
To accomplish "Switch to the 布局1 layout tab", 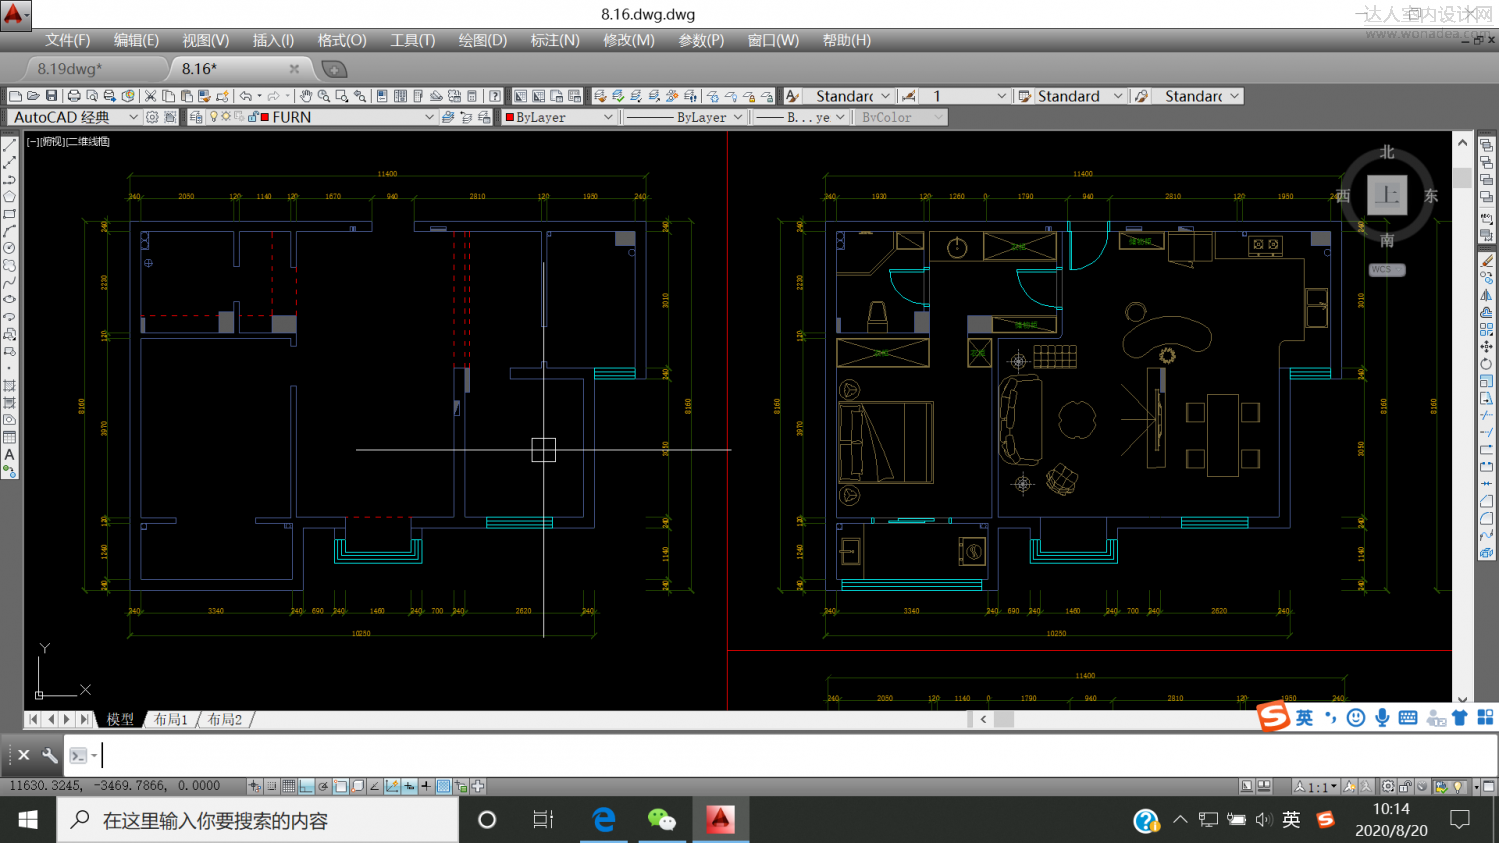I will 171,719.
